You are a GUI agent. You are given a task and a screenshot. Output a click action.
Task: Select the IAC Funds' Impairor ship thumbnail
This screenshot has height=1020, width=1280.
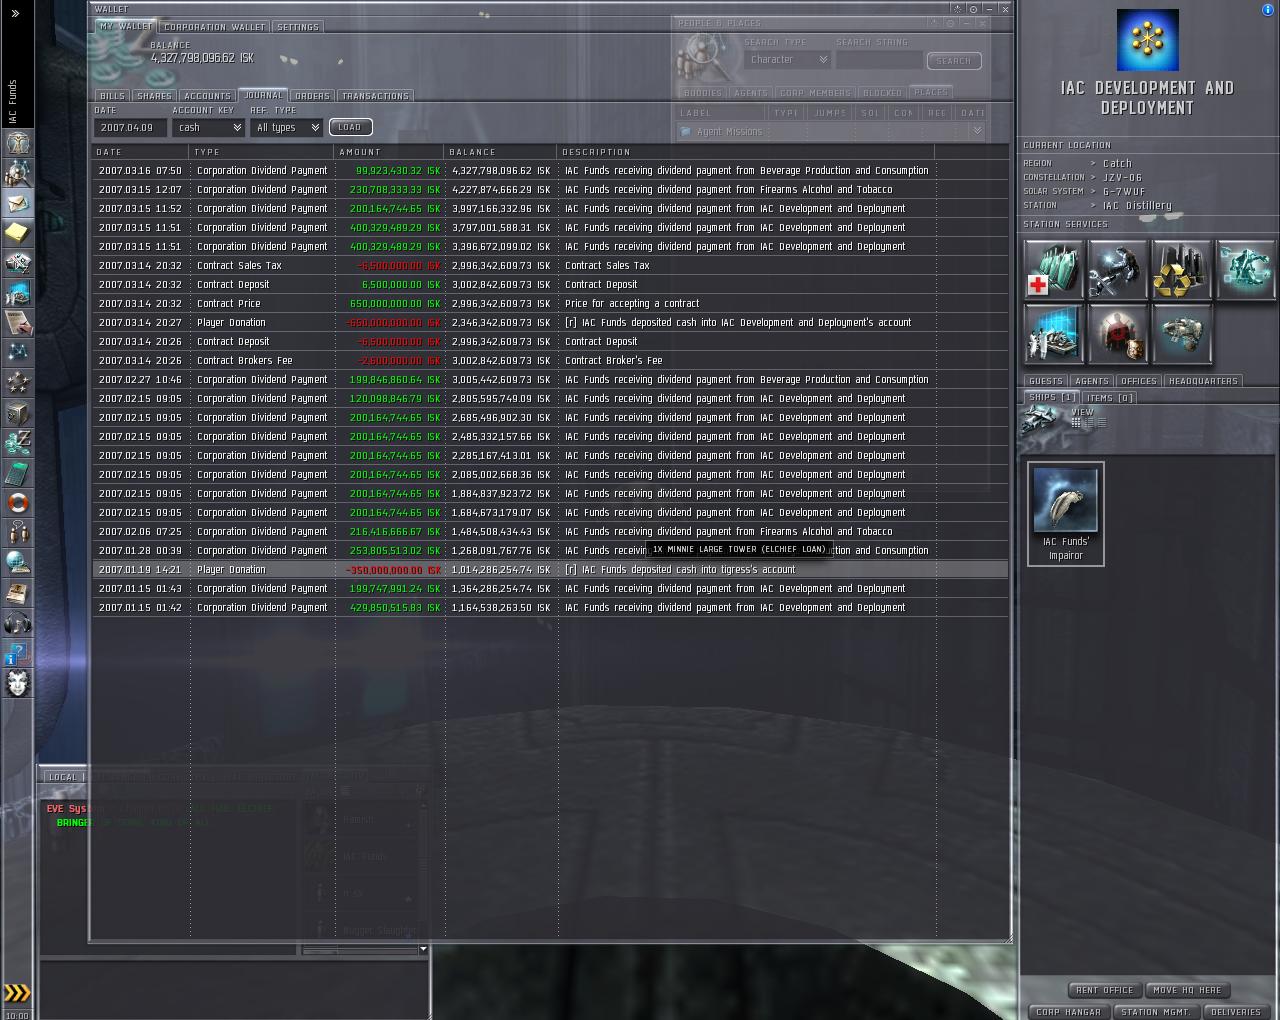coord(1066,514)
